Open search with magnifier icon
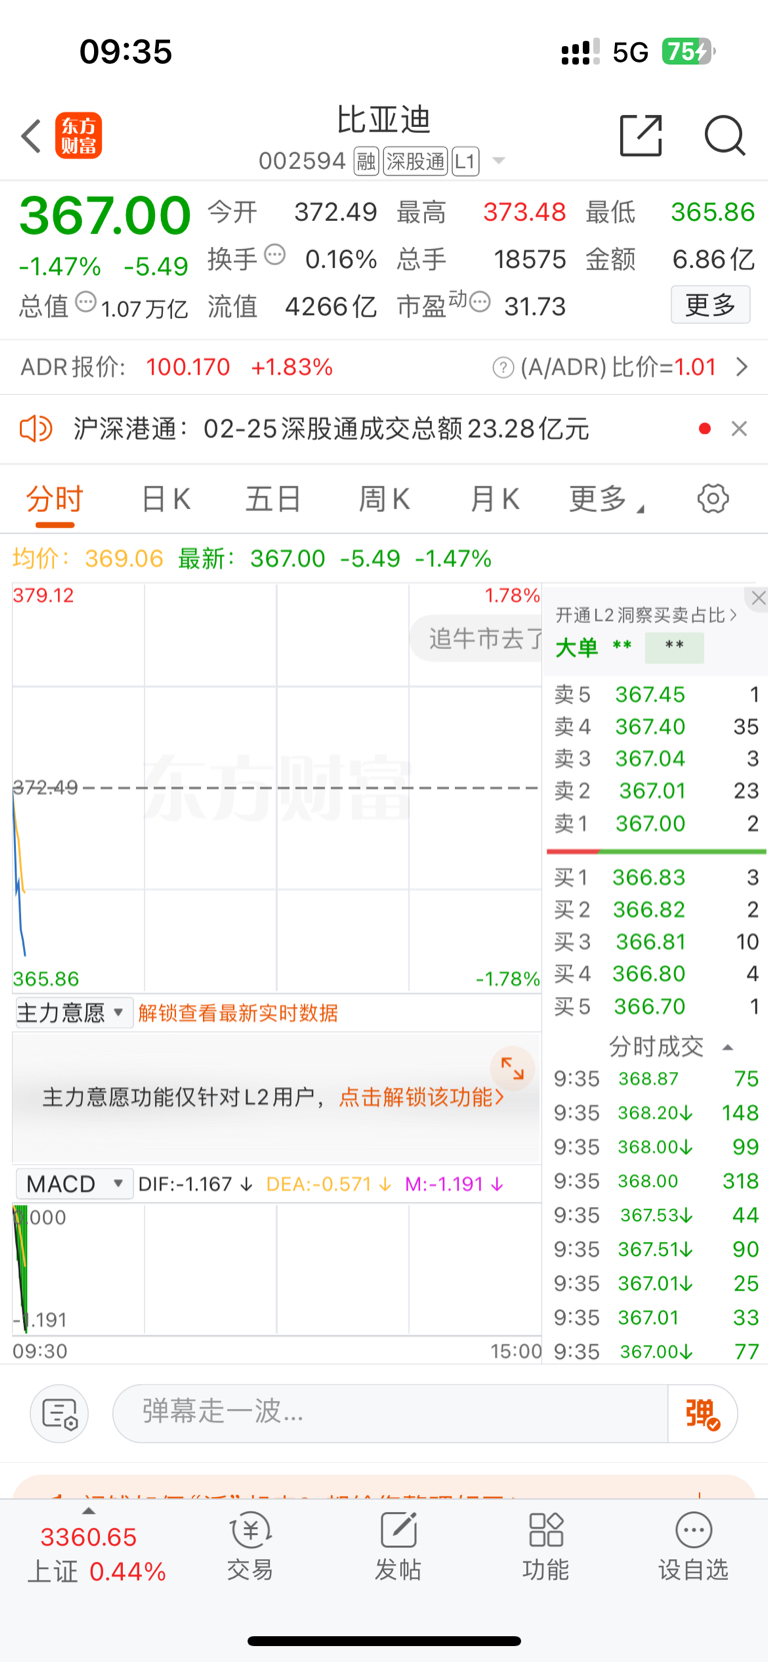 (724, 135)
